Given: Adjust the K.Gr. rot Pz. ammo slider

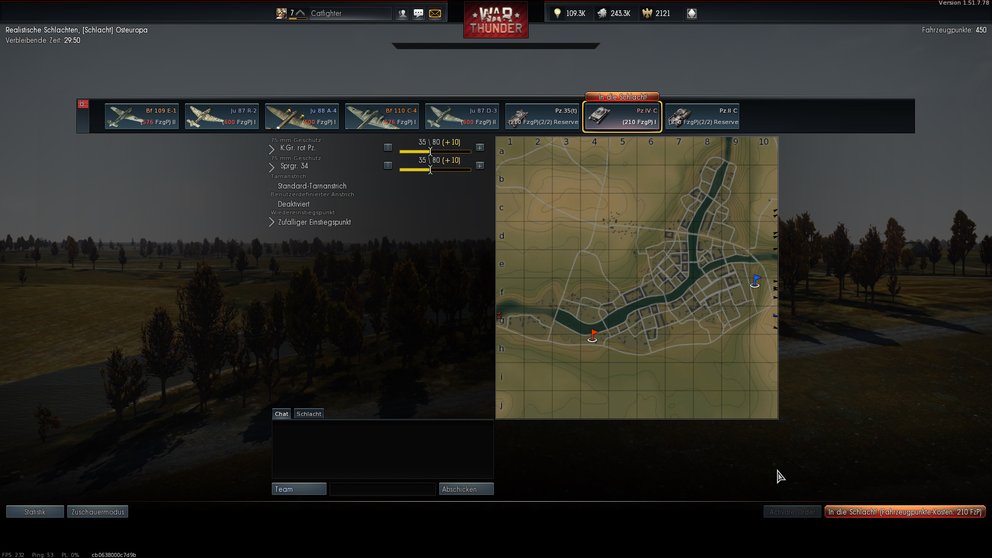Looking at the screenshot, I should click(x=435, y=152).
